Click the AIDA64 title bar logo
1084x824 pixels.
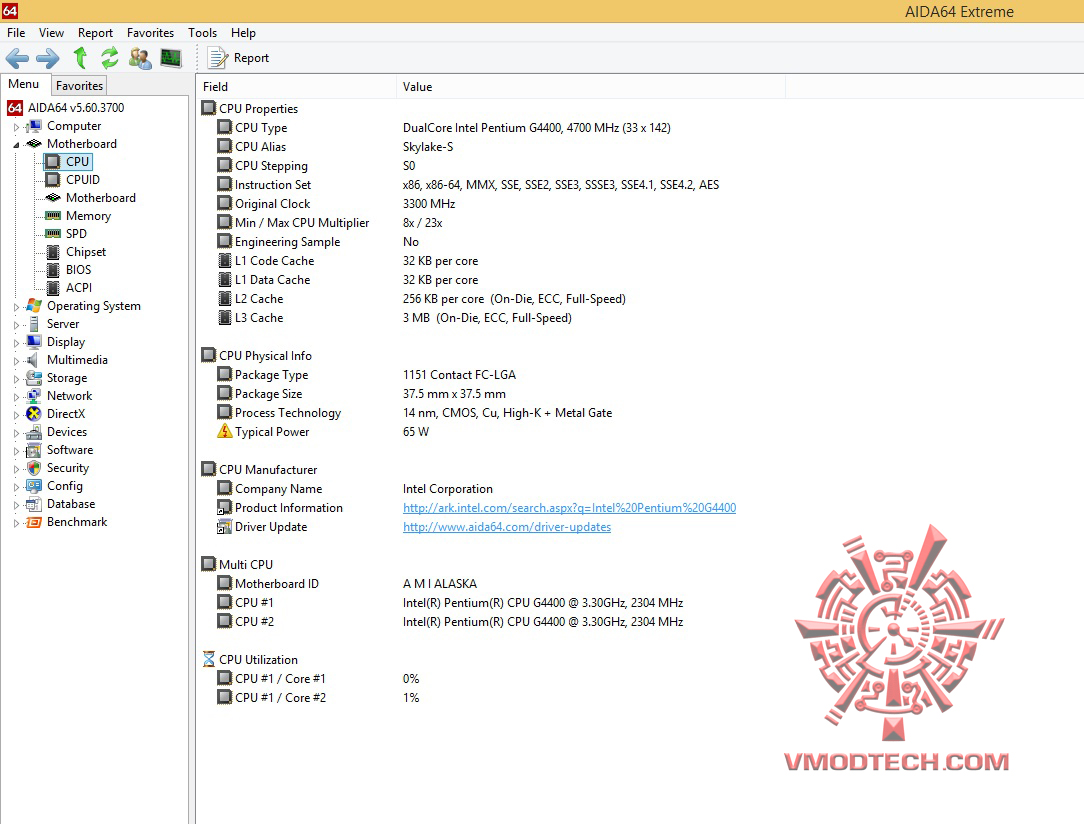point(10,10)
